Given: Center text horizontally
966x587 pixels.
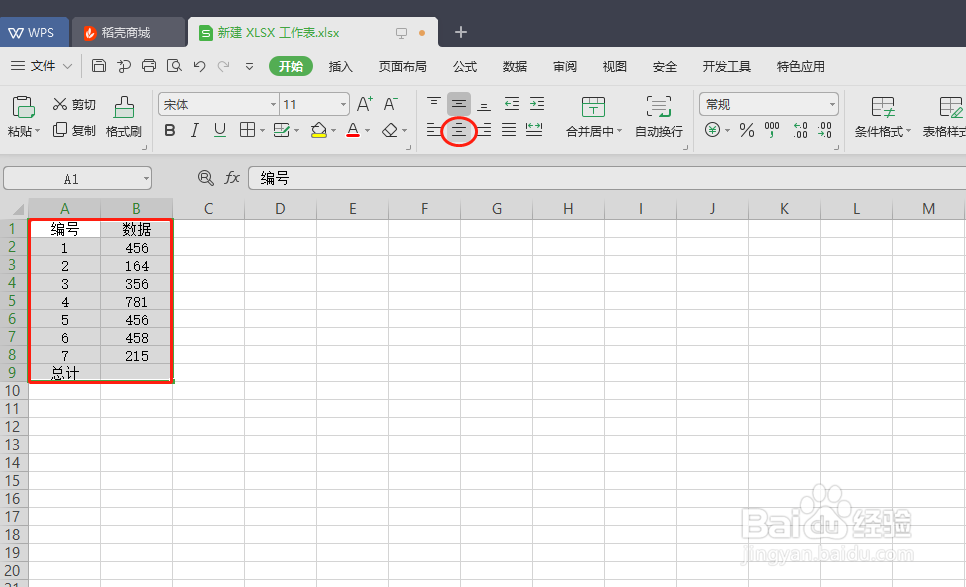Looking at the screenshot, I should 459,130.
